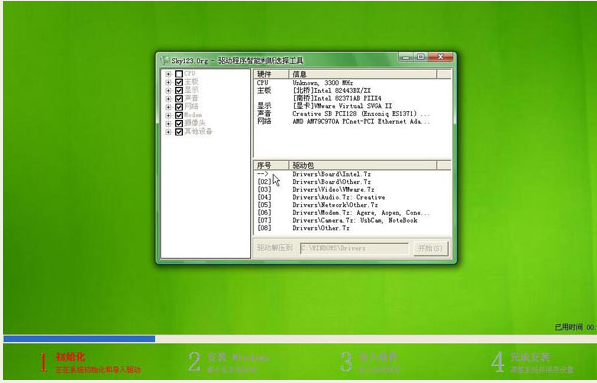The image size is (597, 383).
Task: Expand the 网络 tree node
Action: pyautogui.click(x=168, y=107)
